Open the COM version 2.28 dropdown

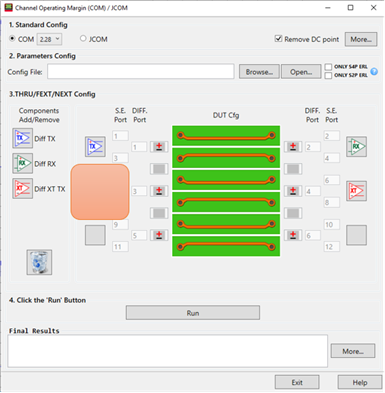click(49, 39)
